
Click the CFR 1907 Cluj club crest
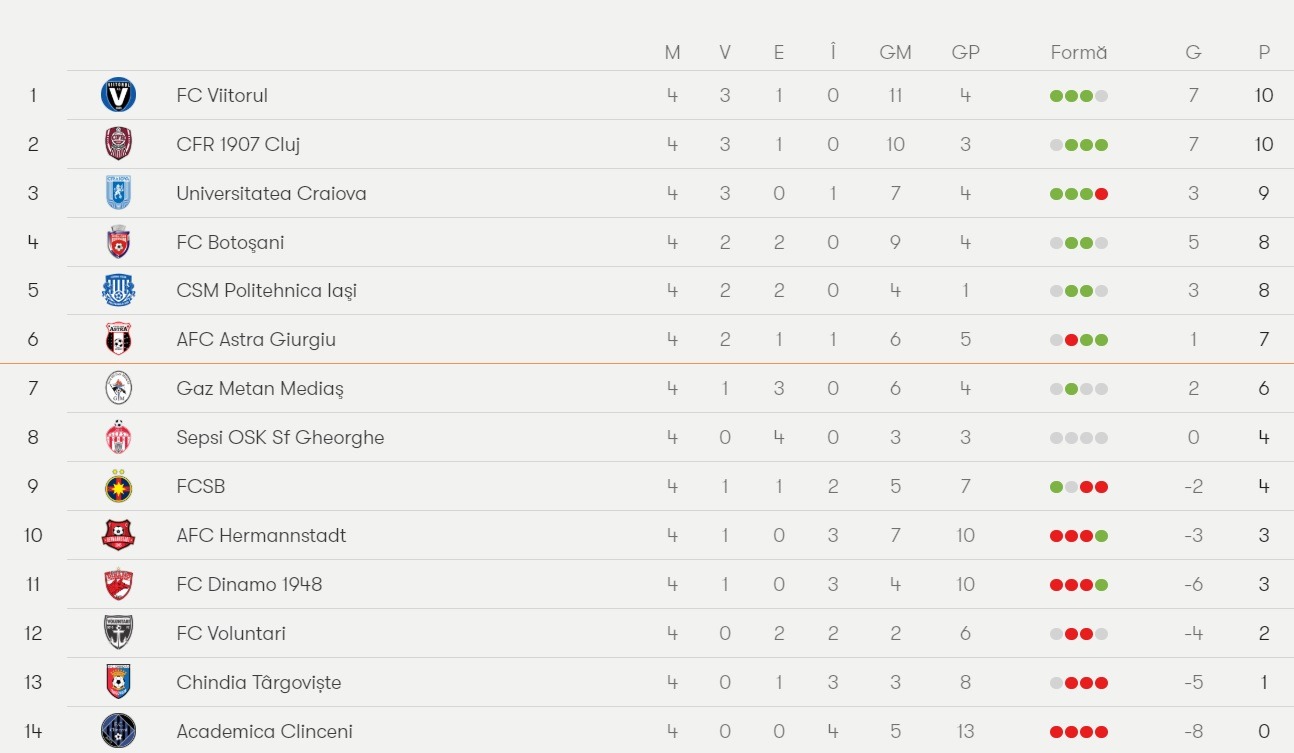pos(118,144)
